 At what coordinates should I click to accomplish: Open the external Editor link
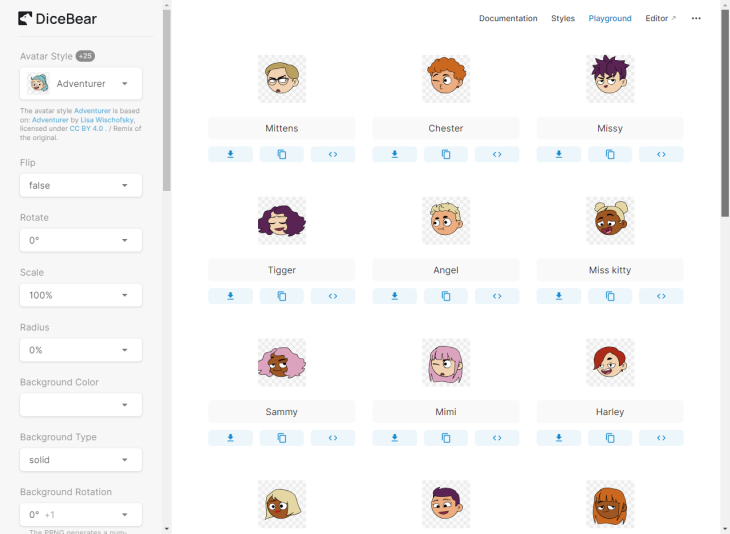660,18
